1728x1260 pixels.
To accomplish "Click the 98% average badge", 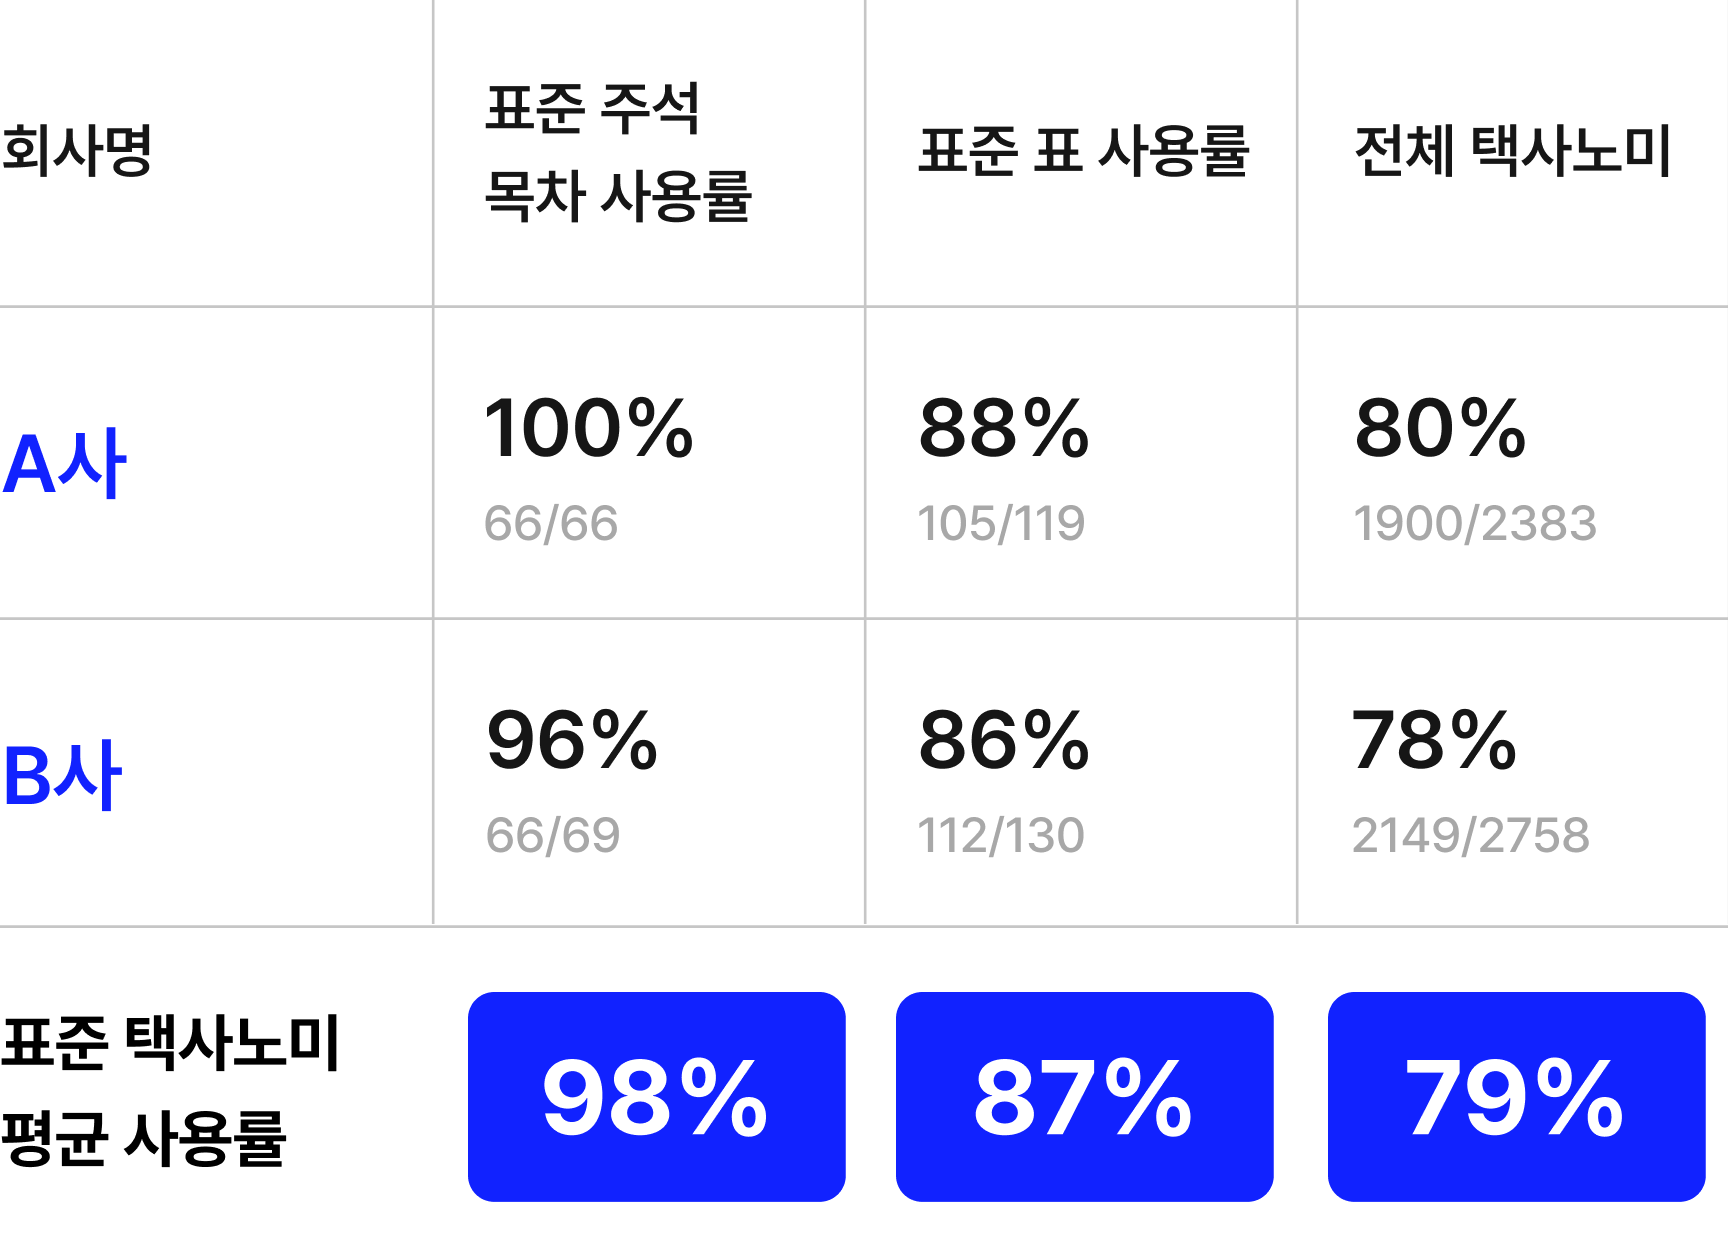I will (x=656, y=1096).
